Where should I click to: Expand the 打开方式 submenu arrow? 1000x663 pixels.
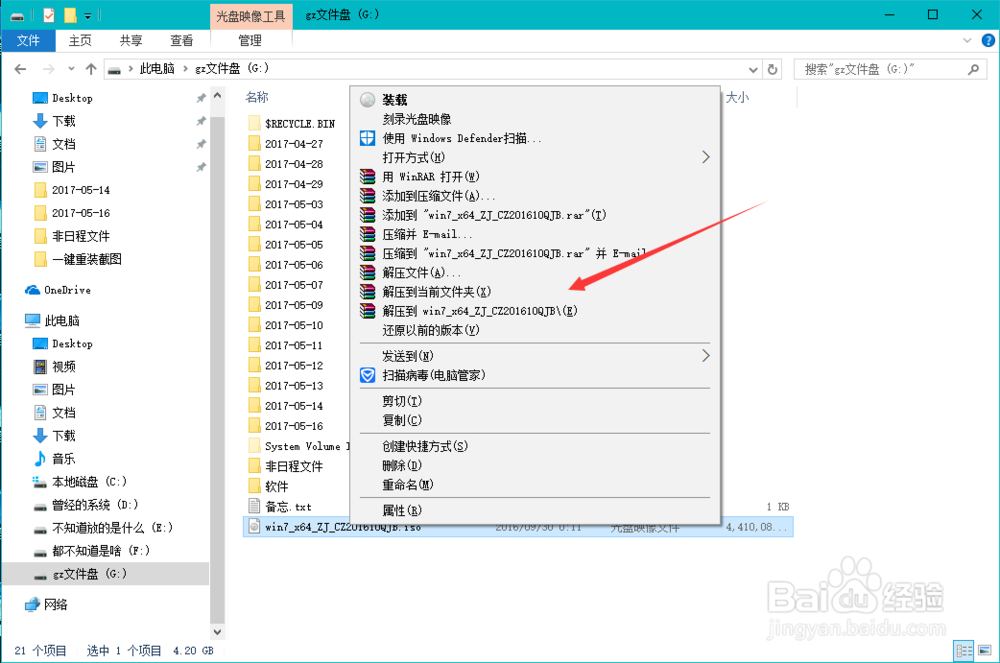[x=705, y=157]
